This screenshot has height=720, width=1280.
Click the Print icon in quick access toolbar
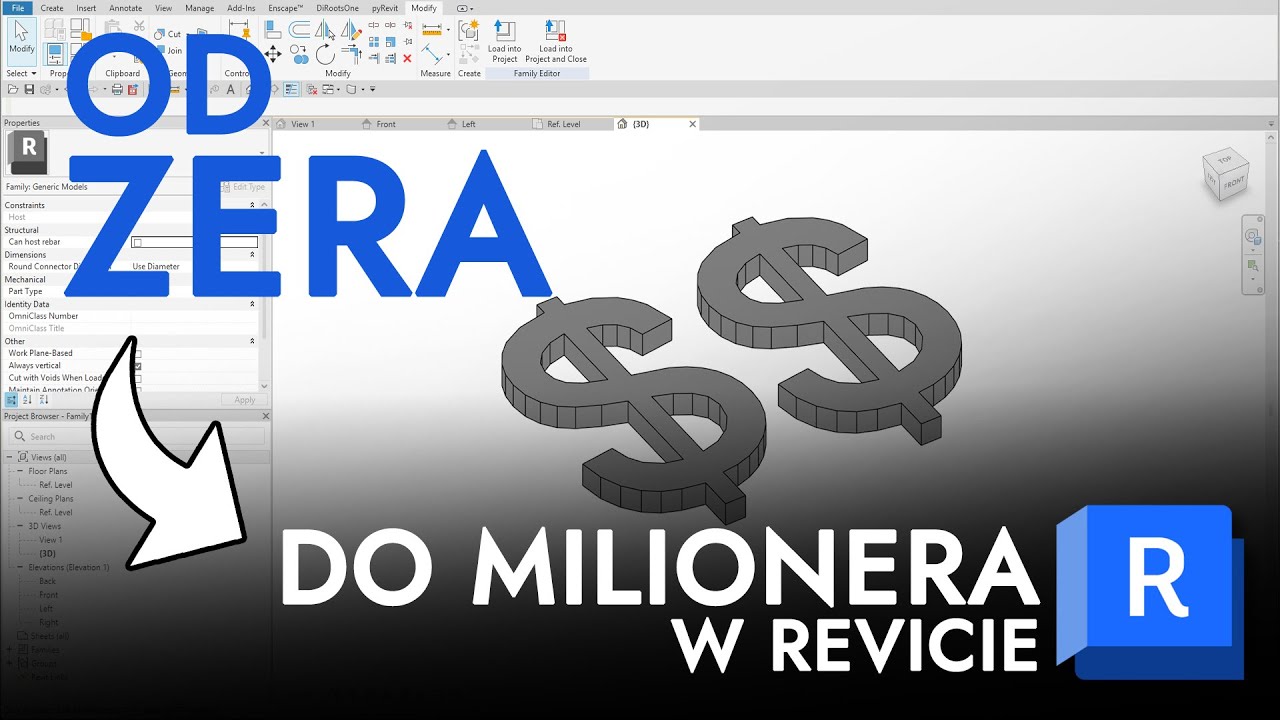point(117,89)
